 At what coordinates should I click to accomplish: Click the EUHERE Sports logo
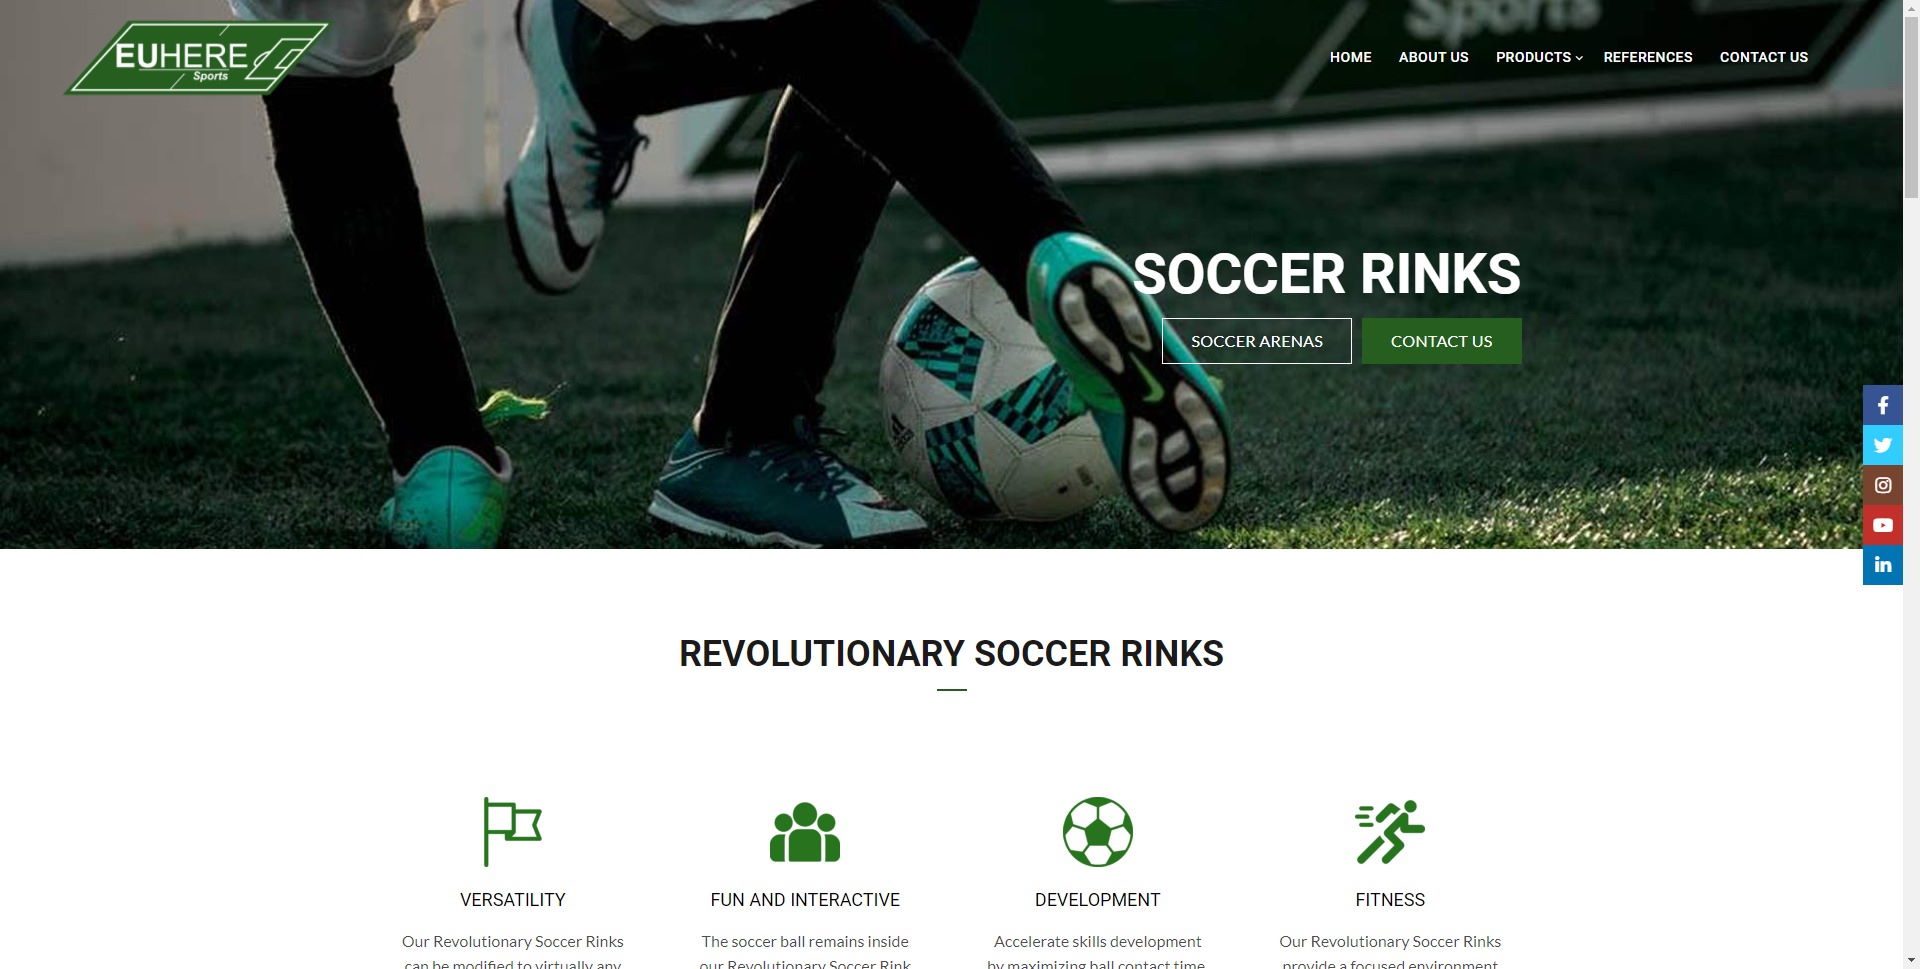click(197, 59)
